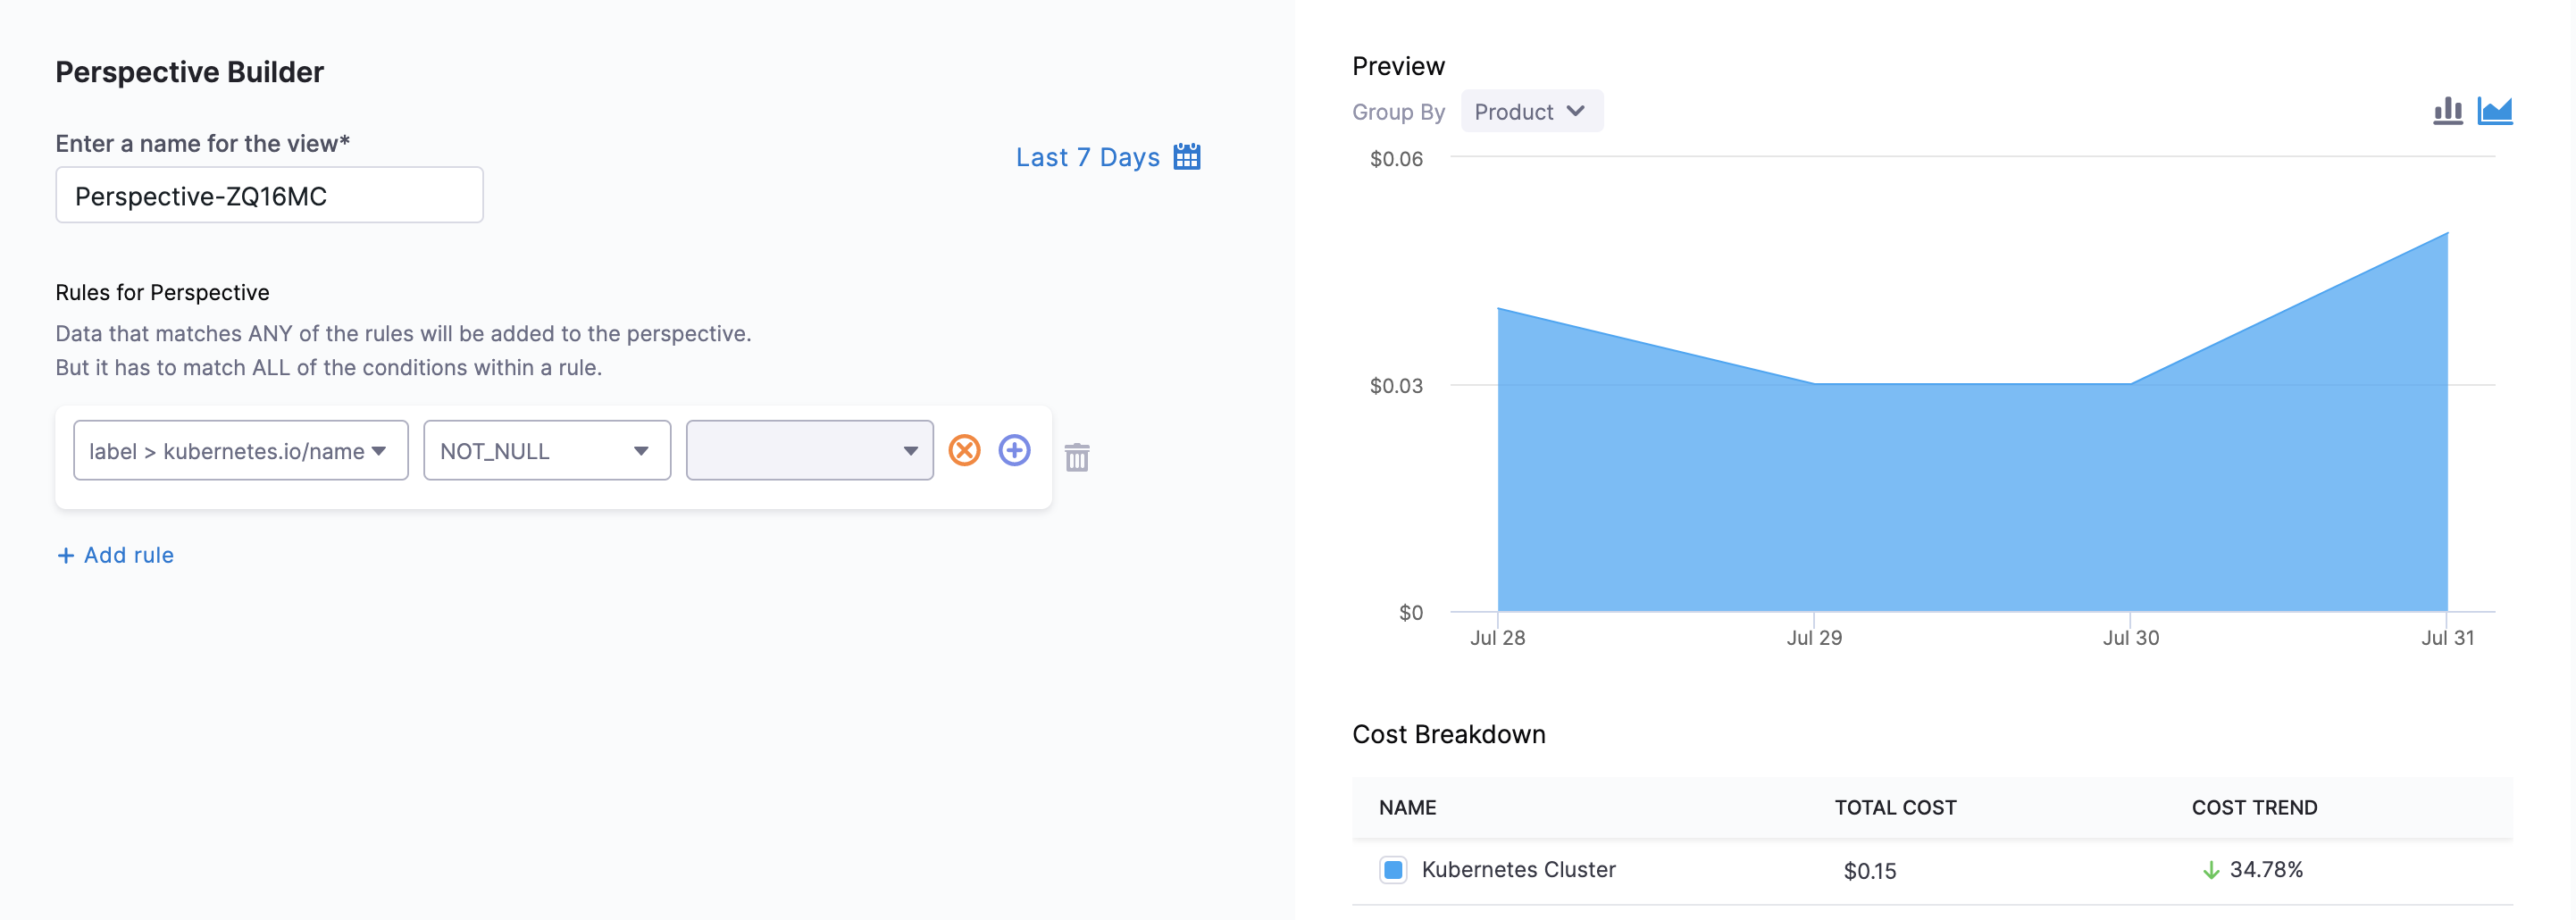The width and height of the screenshot is (2576, 920).
Task: Click plus icon beside Add rule
Action: (x=66, y=555)
